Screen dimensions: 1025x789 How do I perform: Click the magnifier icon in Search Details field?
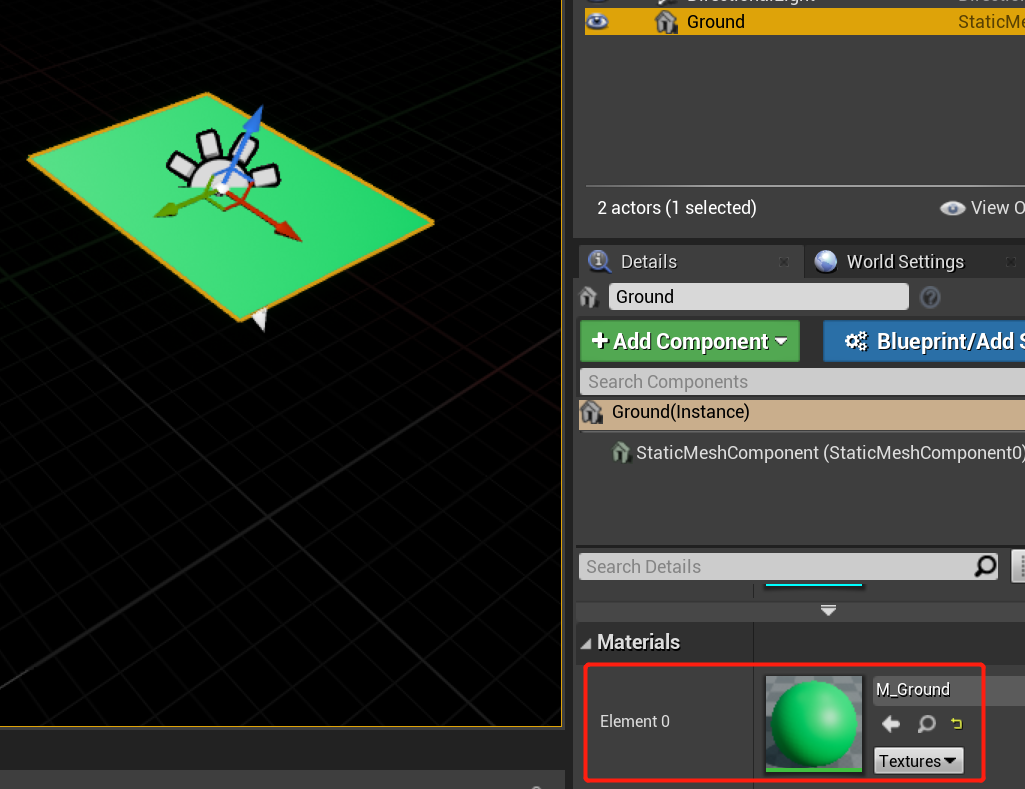click(x=985, y=566)
